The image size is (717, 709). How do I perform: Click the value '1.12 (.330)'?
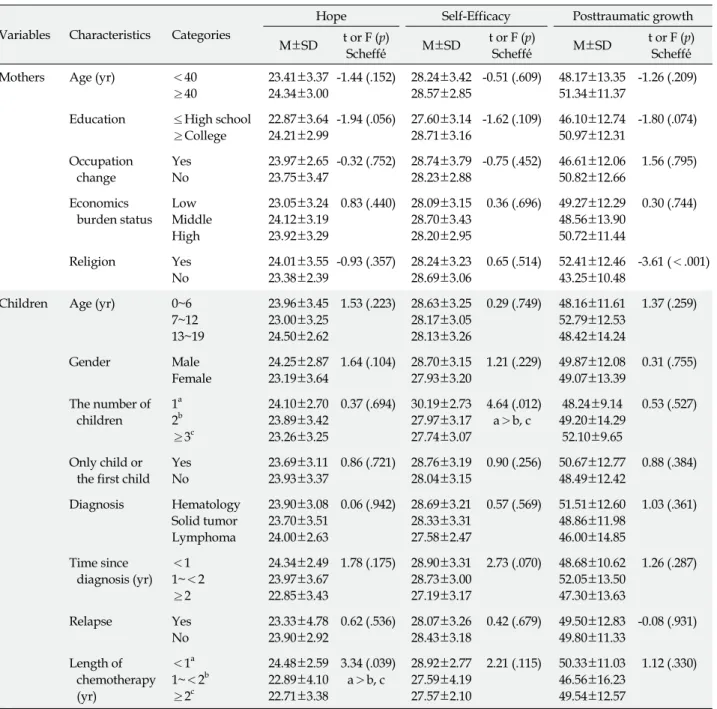click(669, 664)
